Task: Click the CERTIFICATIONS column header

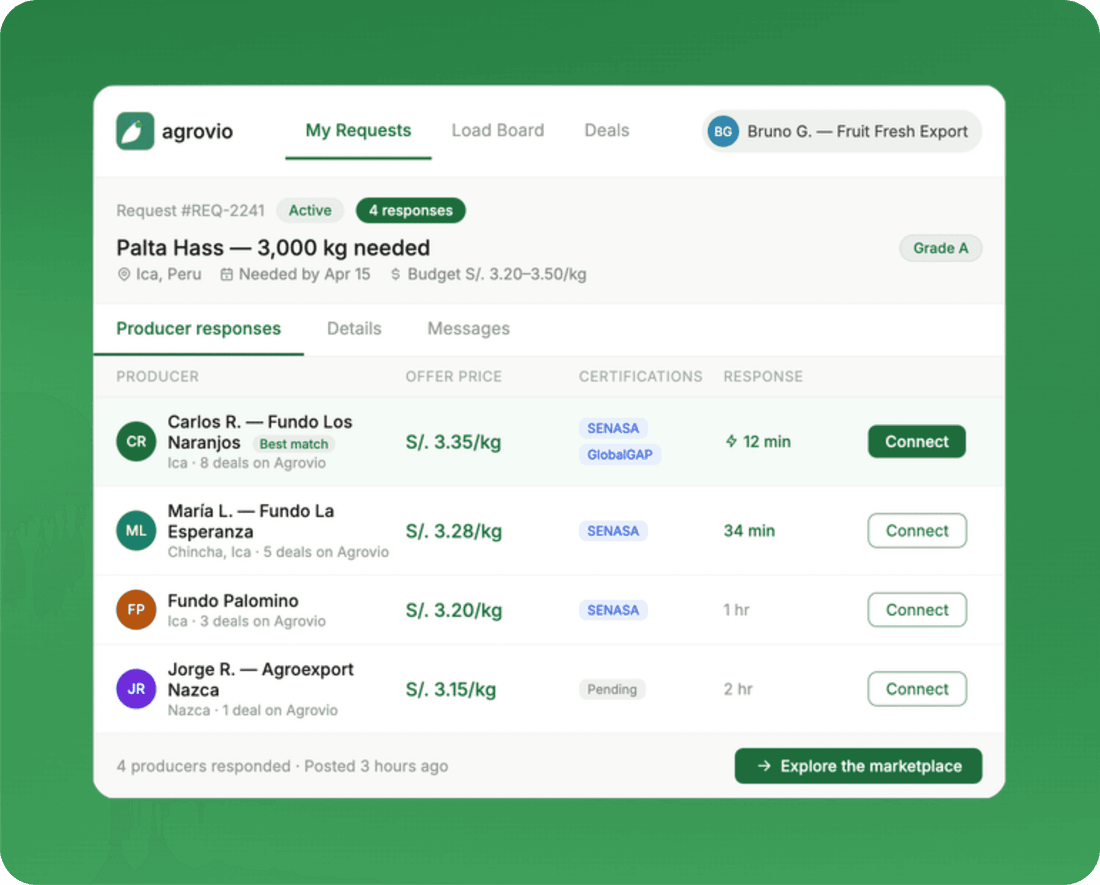Action: pos(640,377)
